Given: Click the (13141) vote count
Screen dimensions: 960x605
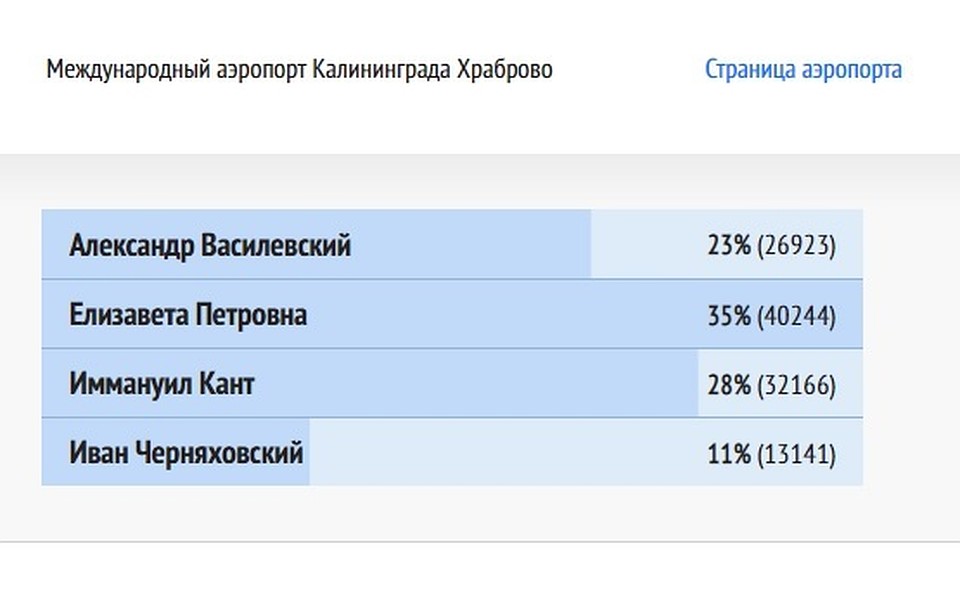Looking at the screenshot, I should pyautogui.click(x=797, y=455).
